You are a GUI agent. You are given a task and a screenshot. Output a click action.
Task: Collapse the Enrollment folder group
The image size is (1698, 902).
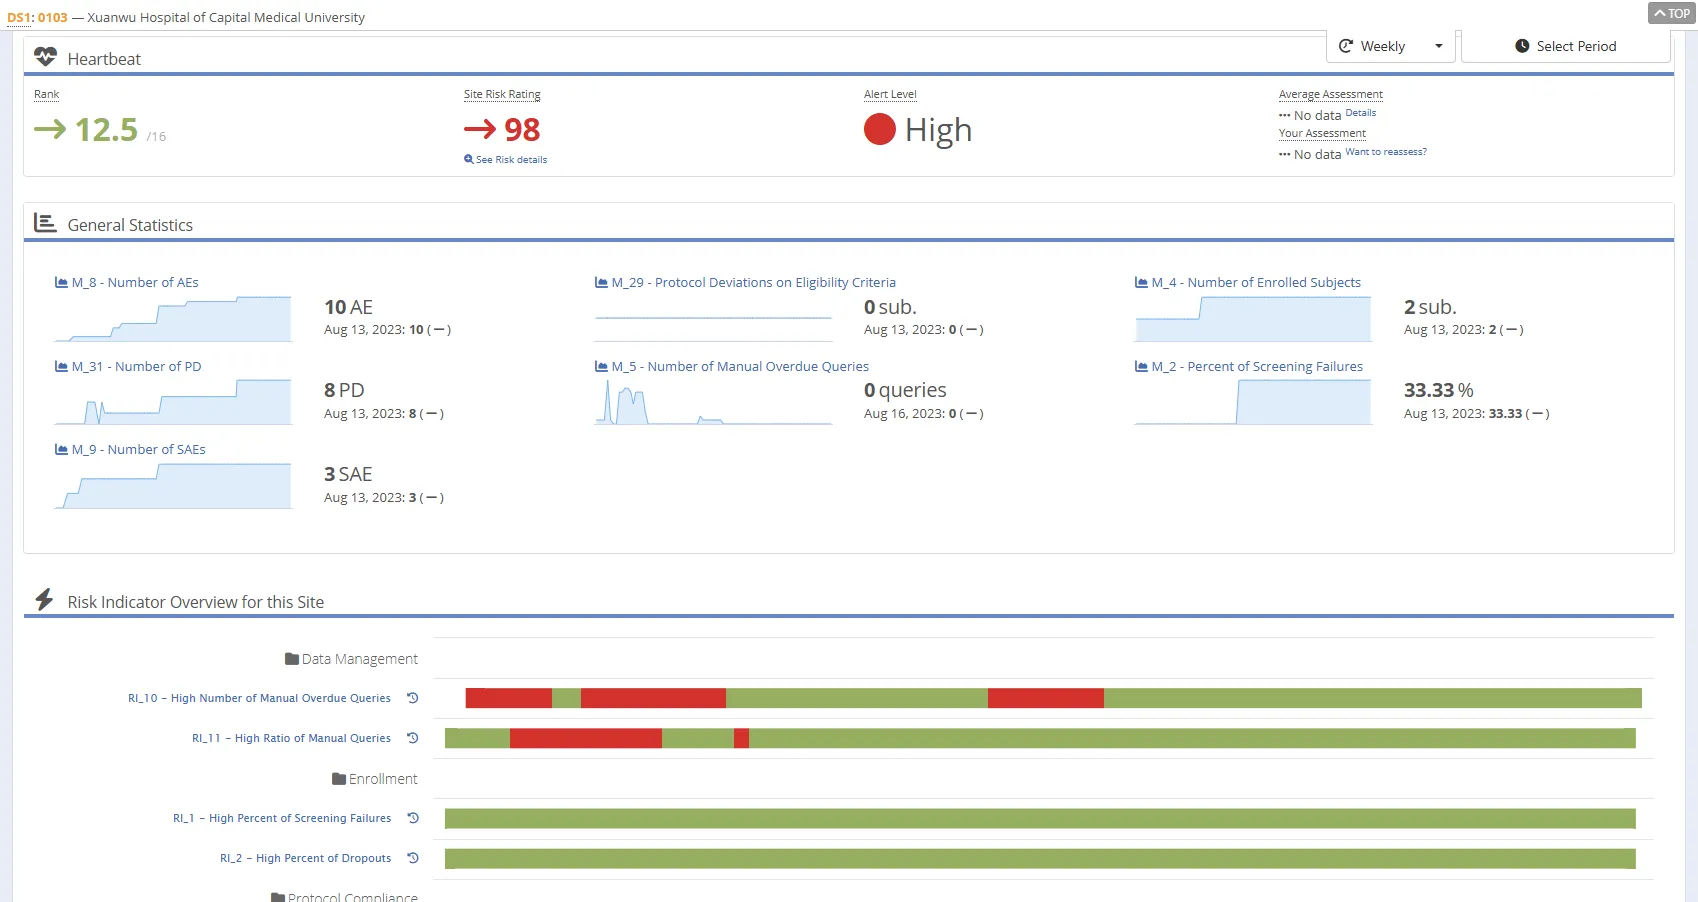[x=374, y=779]
